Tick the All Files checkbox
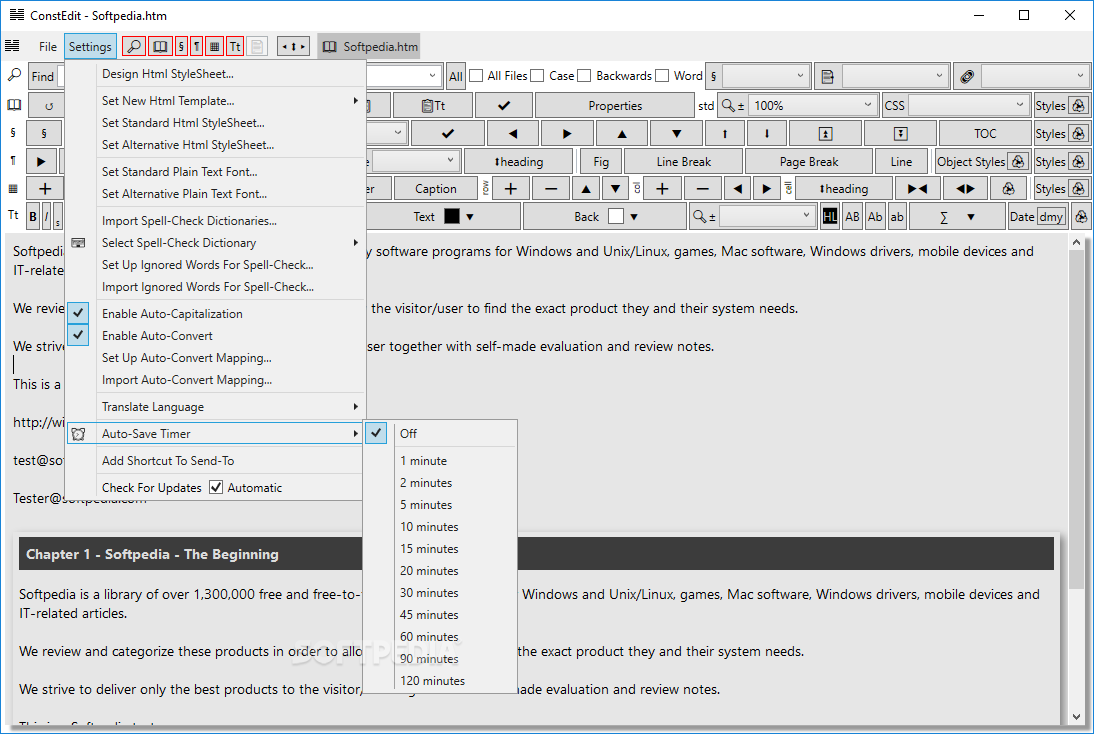 pos(477,75)
